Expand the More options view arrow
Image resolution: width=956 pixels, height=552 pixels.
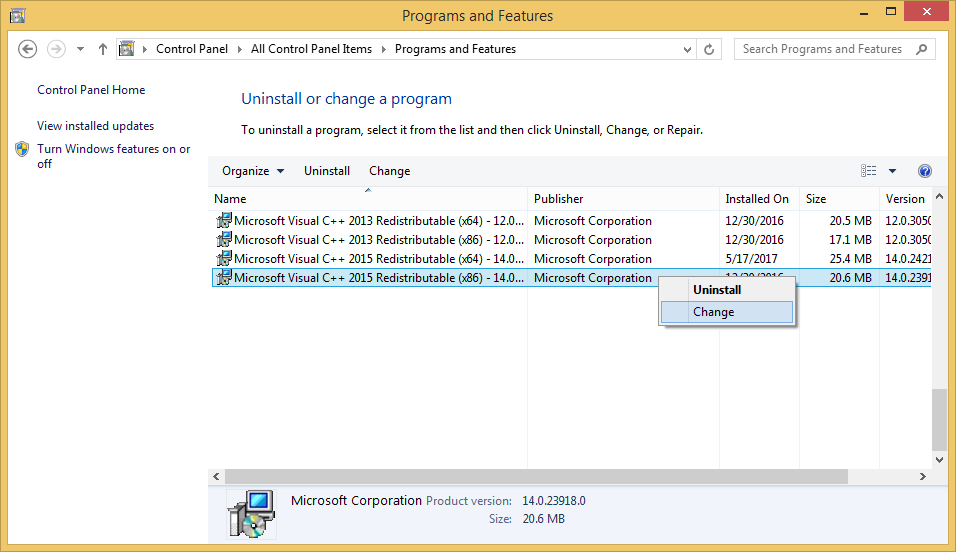(892, 171)
